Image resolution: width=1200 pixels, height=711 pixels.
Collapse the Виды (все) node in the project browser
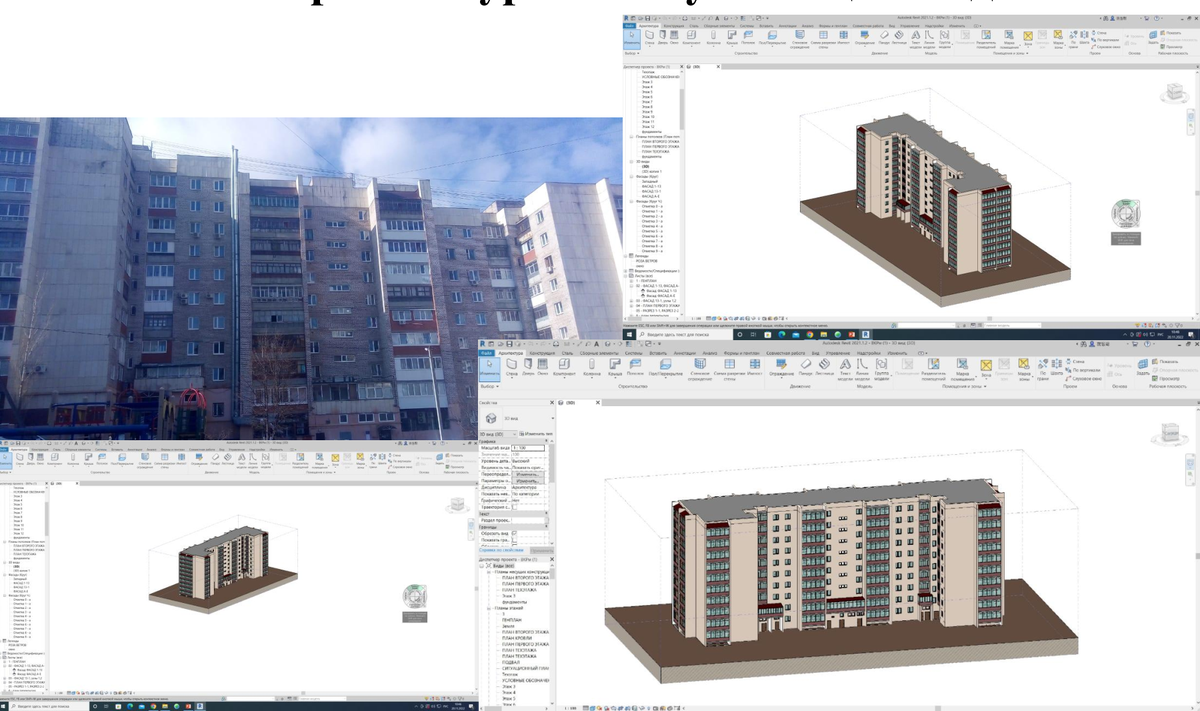click(x=482, y=566)
